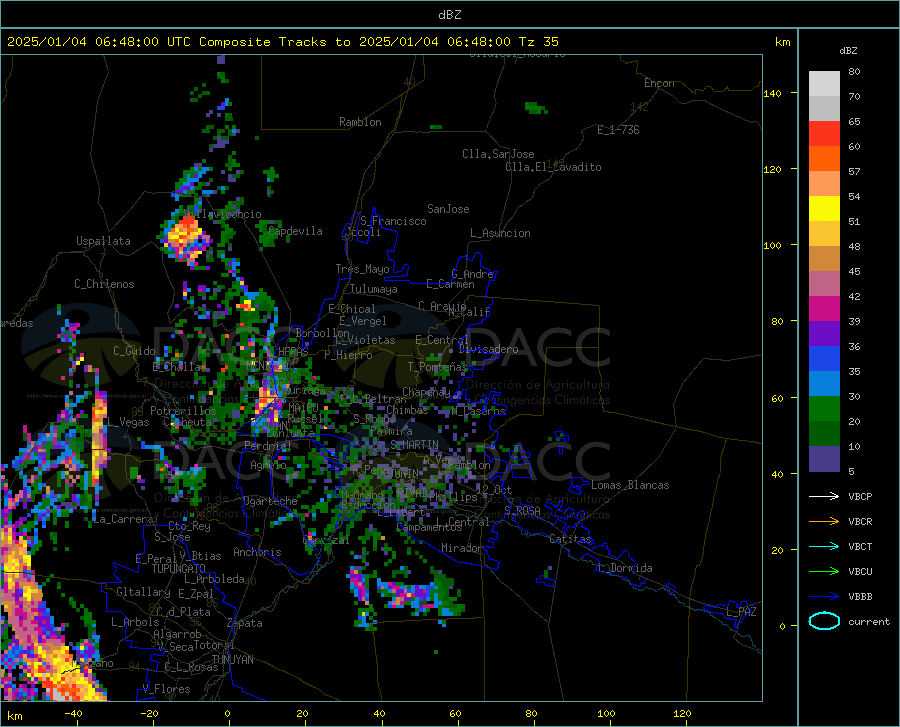
Task: Click the intense storm cell near Villavicencio
Action: coord(187,236)
